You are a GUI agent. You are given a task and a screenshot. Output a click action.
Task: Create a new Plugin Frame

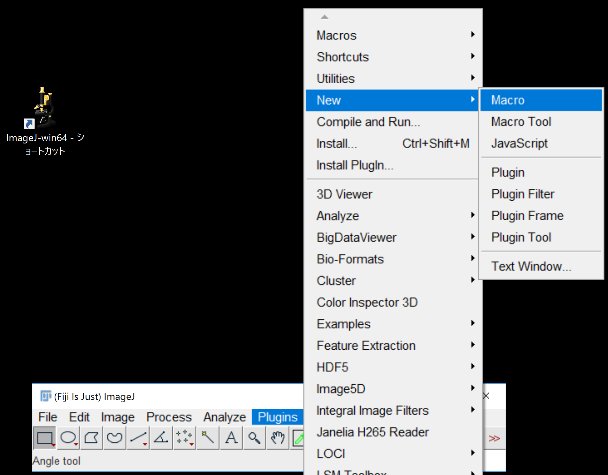click(541, 216)
